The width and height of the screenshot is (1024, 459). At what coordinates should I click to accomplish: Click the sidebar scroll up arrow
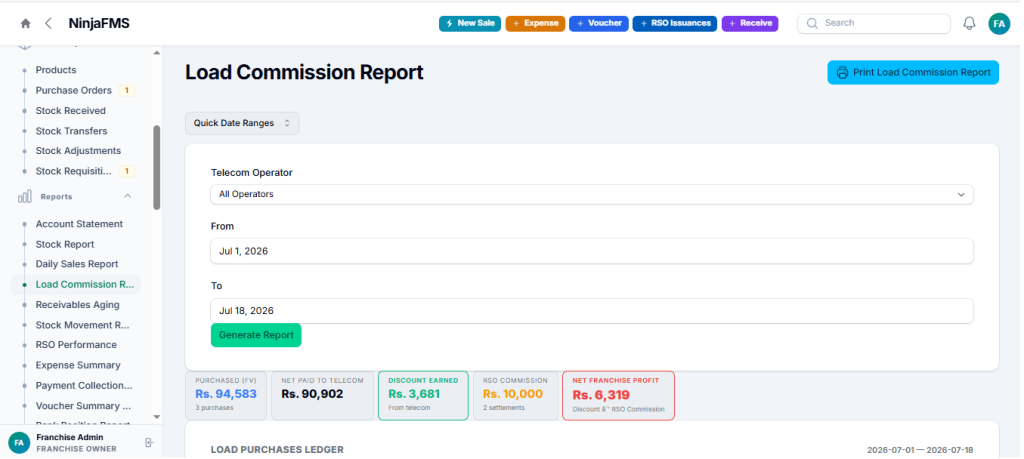click(x=156, y=53)
